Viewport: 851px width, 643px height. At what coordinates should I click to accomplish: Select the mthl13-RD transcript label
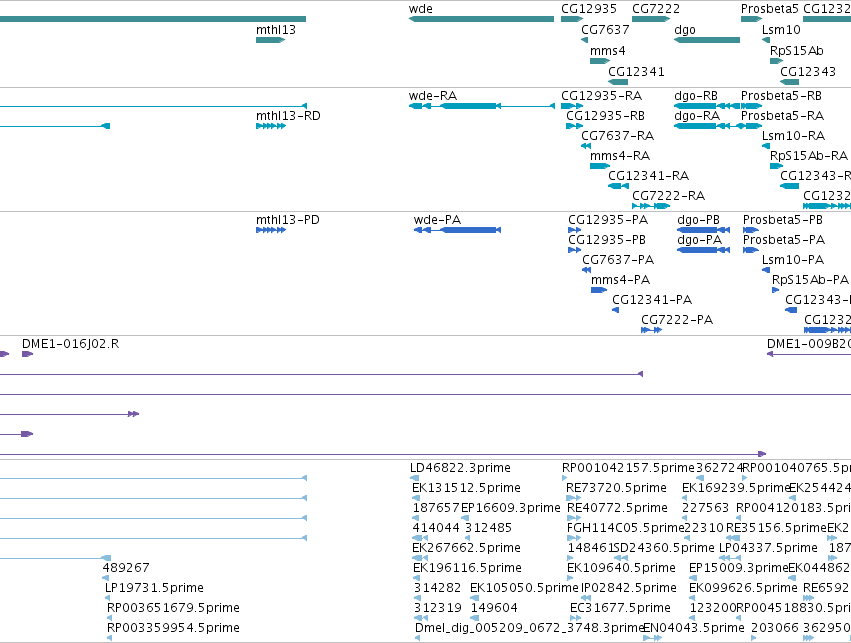point(288,116)
